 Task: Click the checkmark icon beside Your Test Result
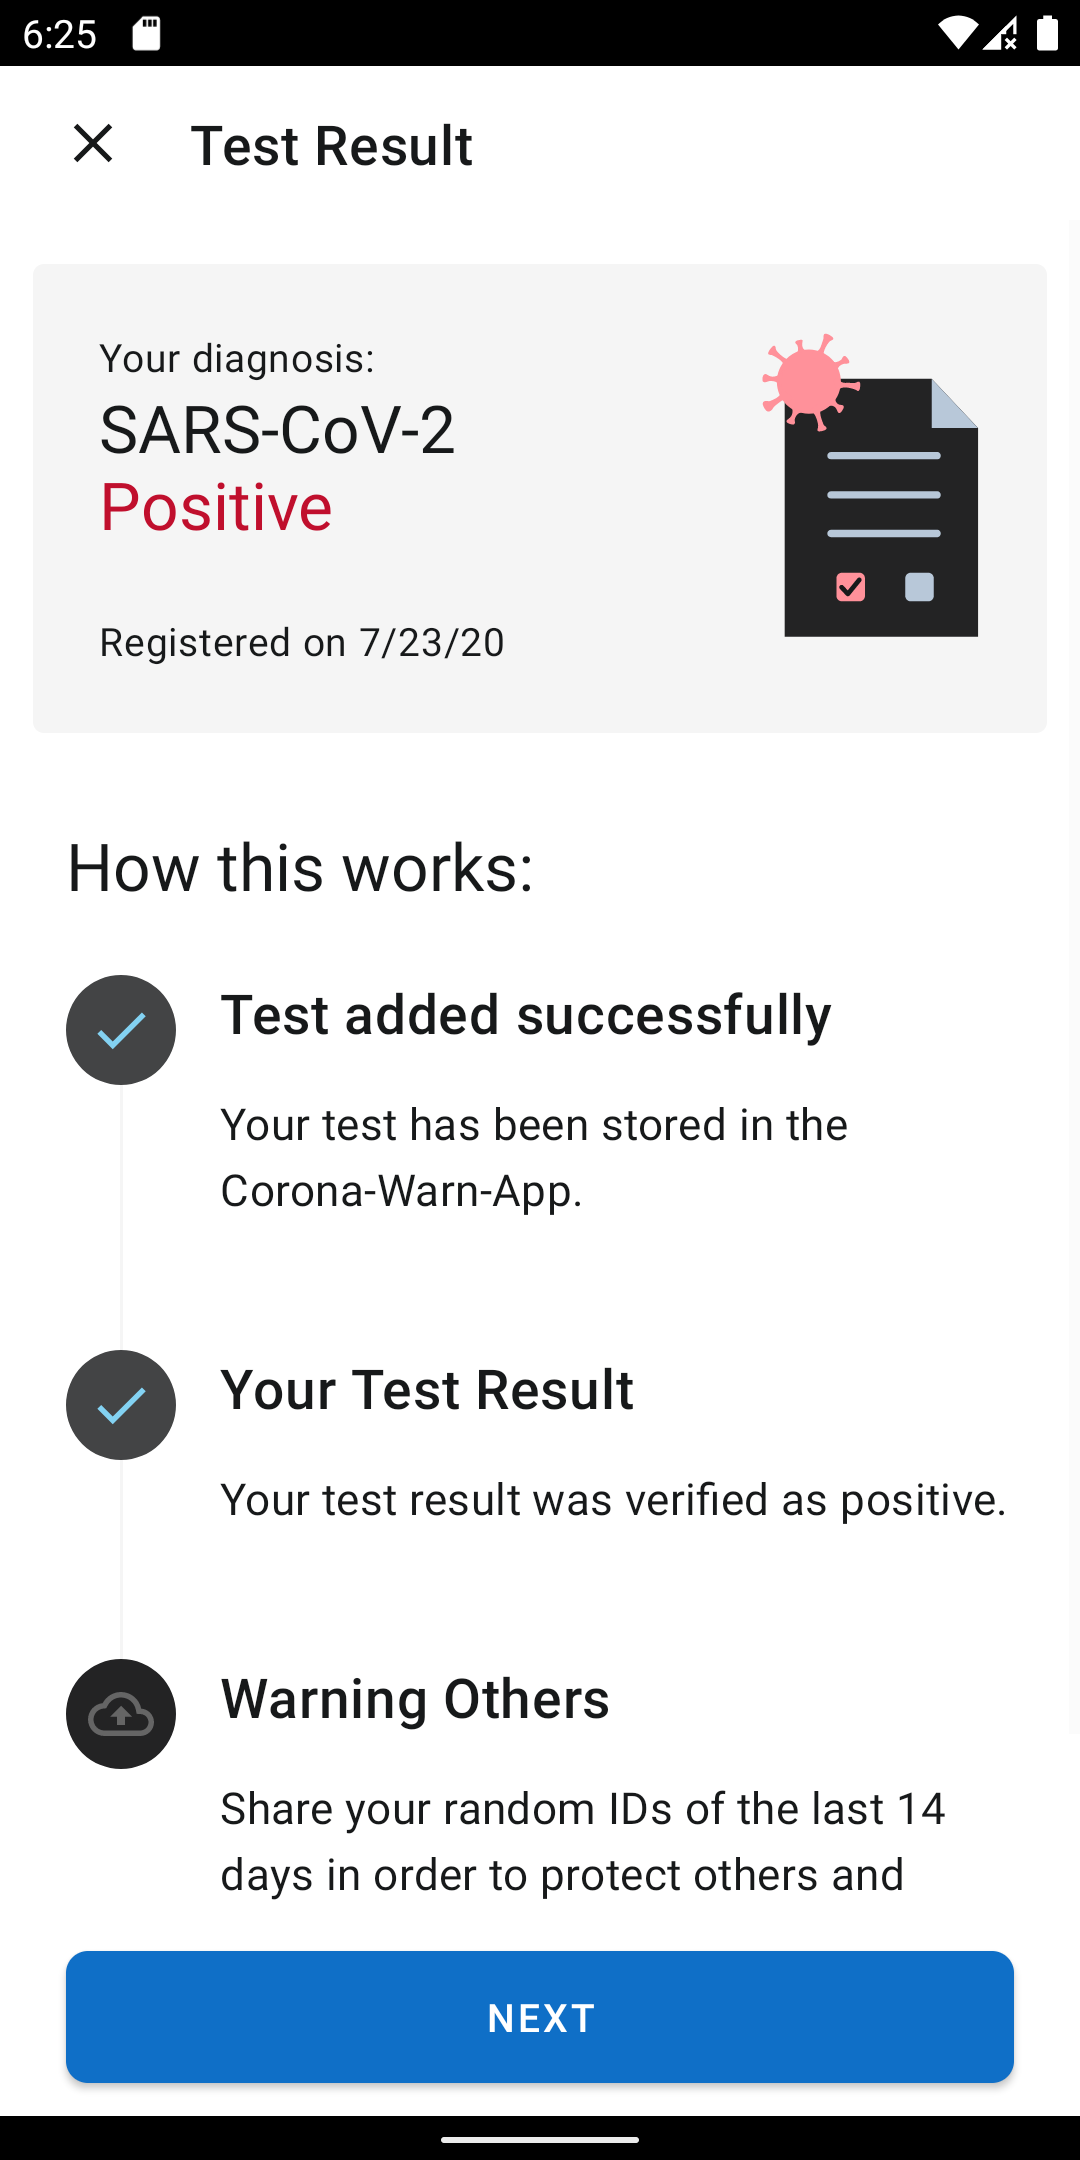pyautogui.click(x=121, y=1405)
